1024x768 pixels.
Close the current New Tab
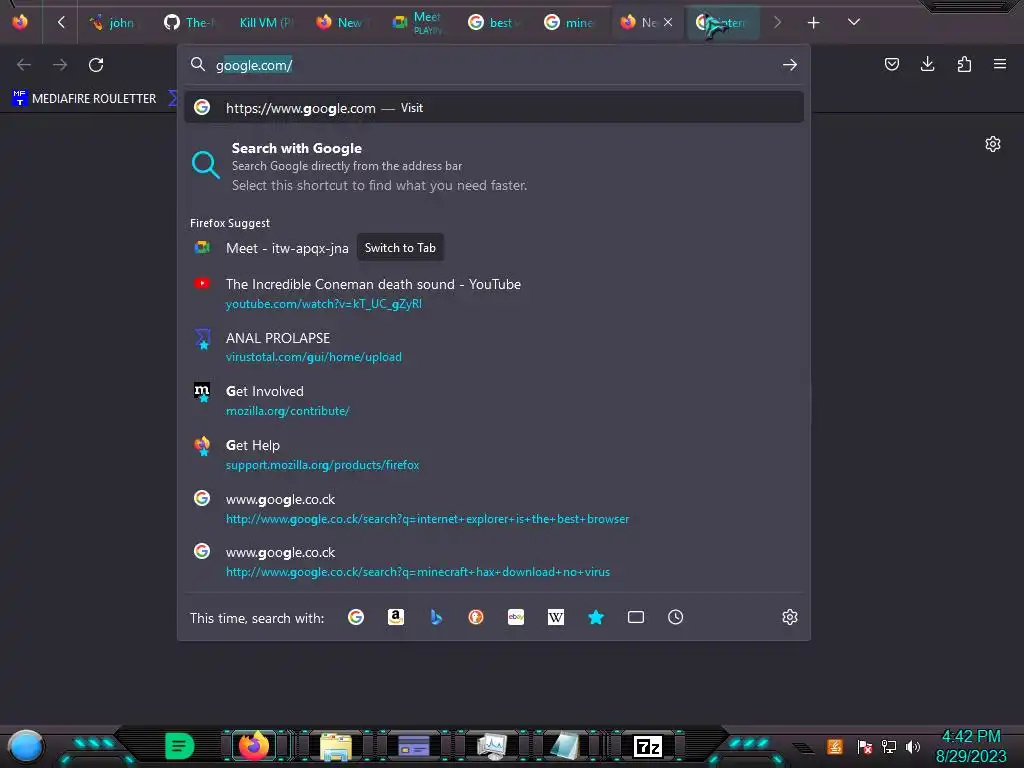(x=667, y=22)
